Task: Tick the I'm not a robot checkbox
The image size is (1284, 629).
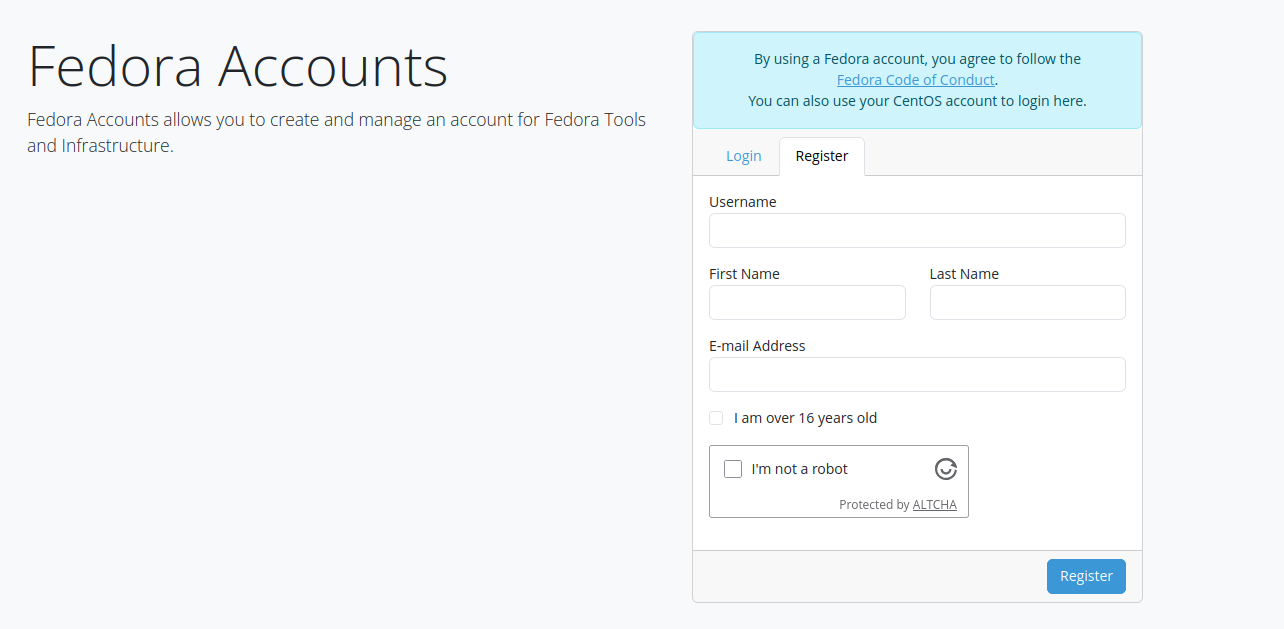Action: click(x=733, y=469)
